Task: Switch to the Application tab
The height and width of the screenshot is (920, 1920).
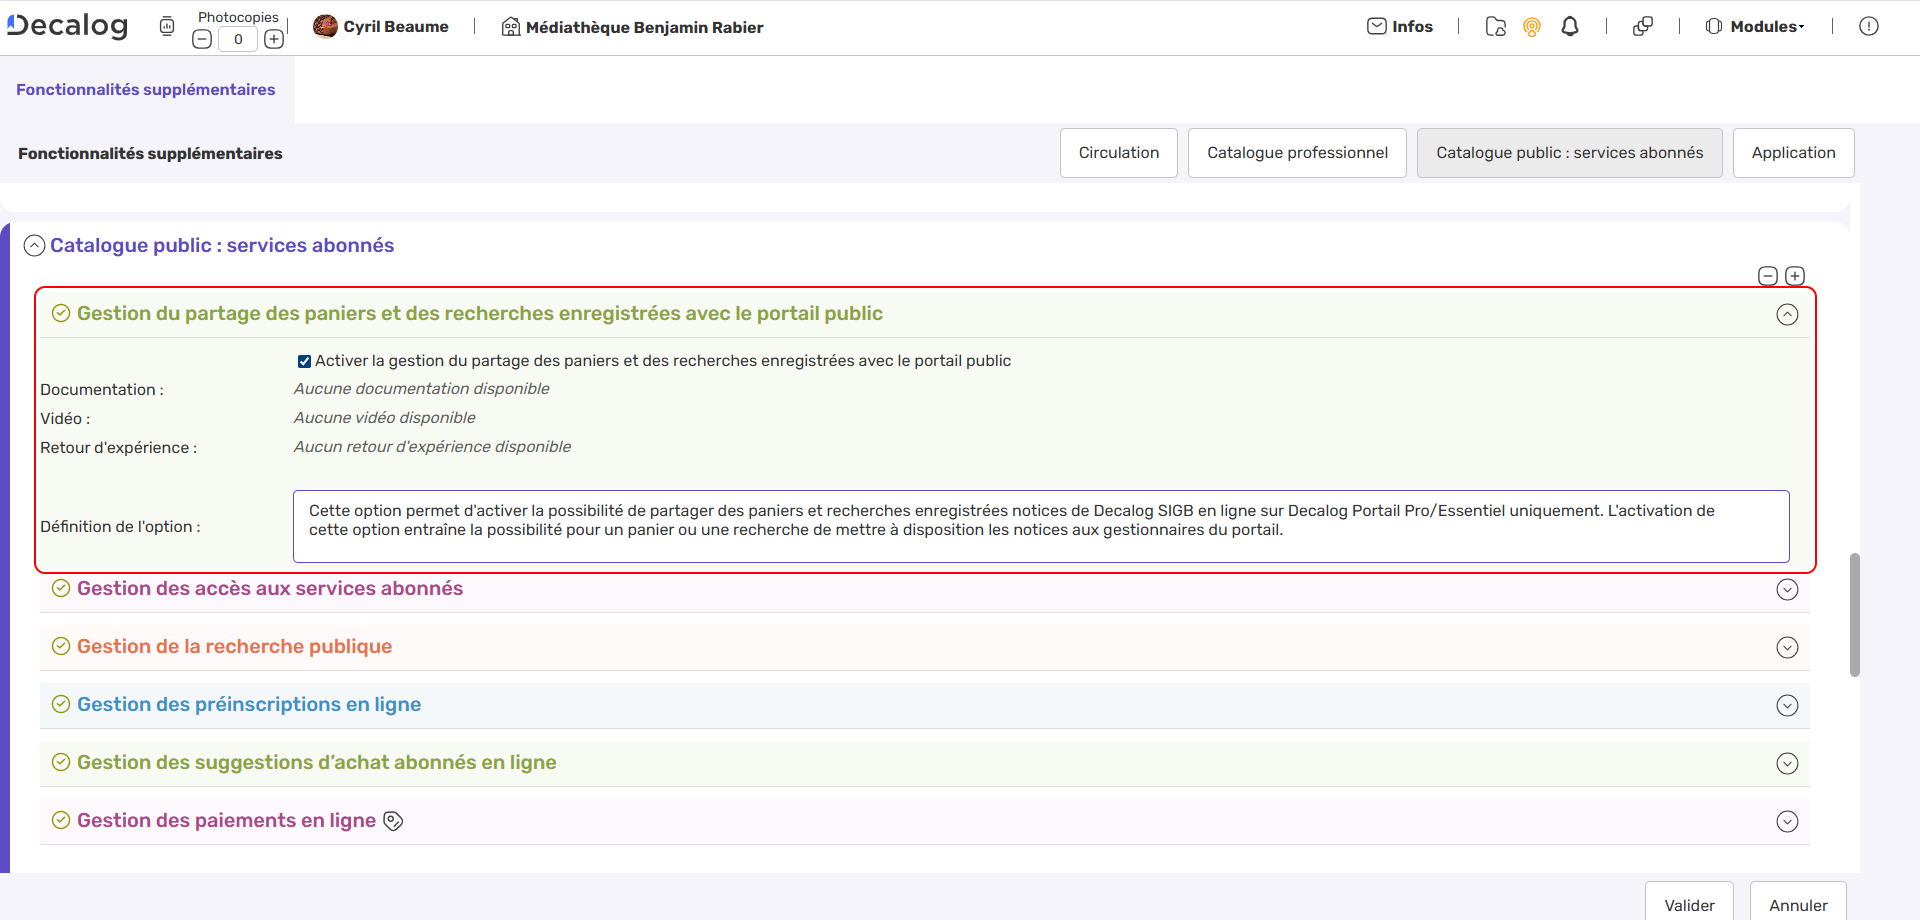Action: (1794, 152)
